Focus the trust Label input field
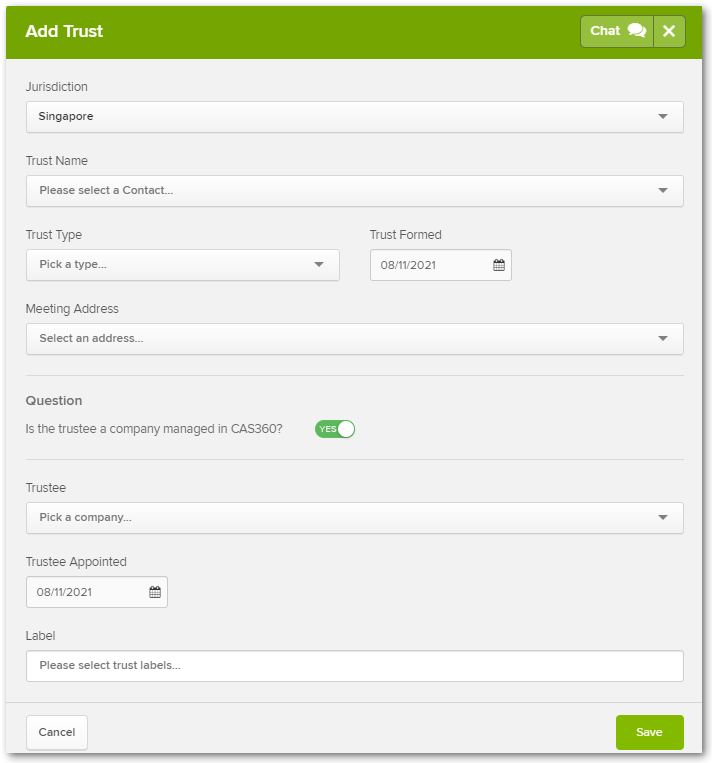This screenshot has width=712, height=763. coord(355,666)
